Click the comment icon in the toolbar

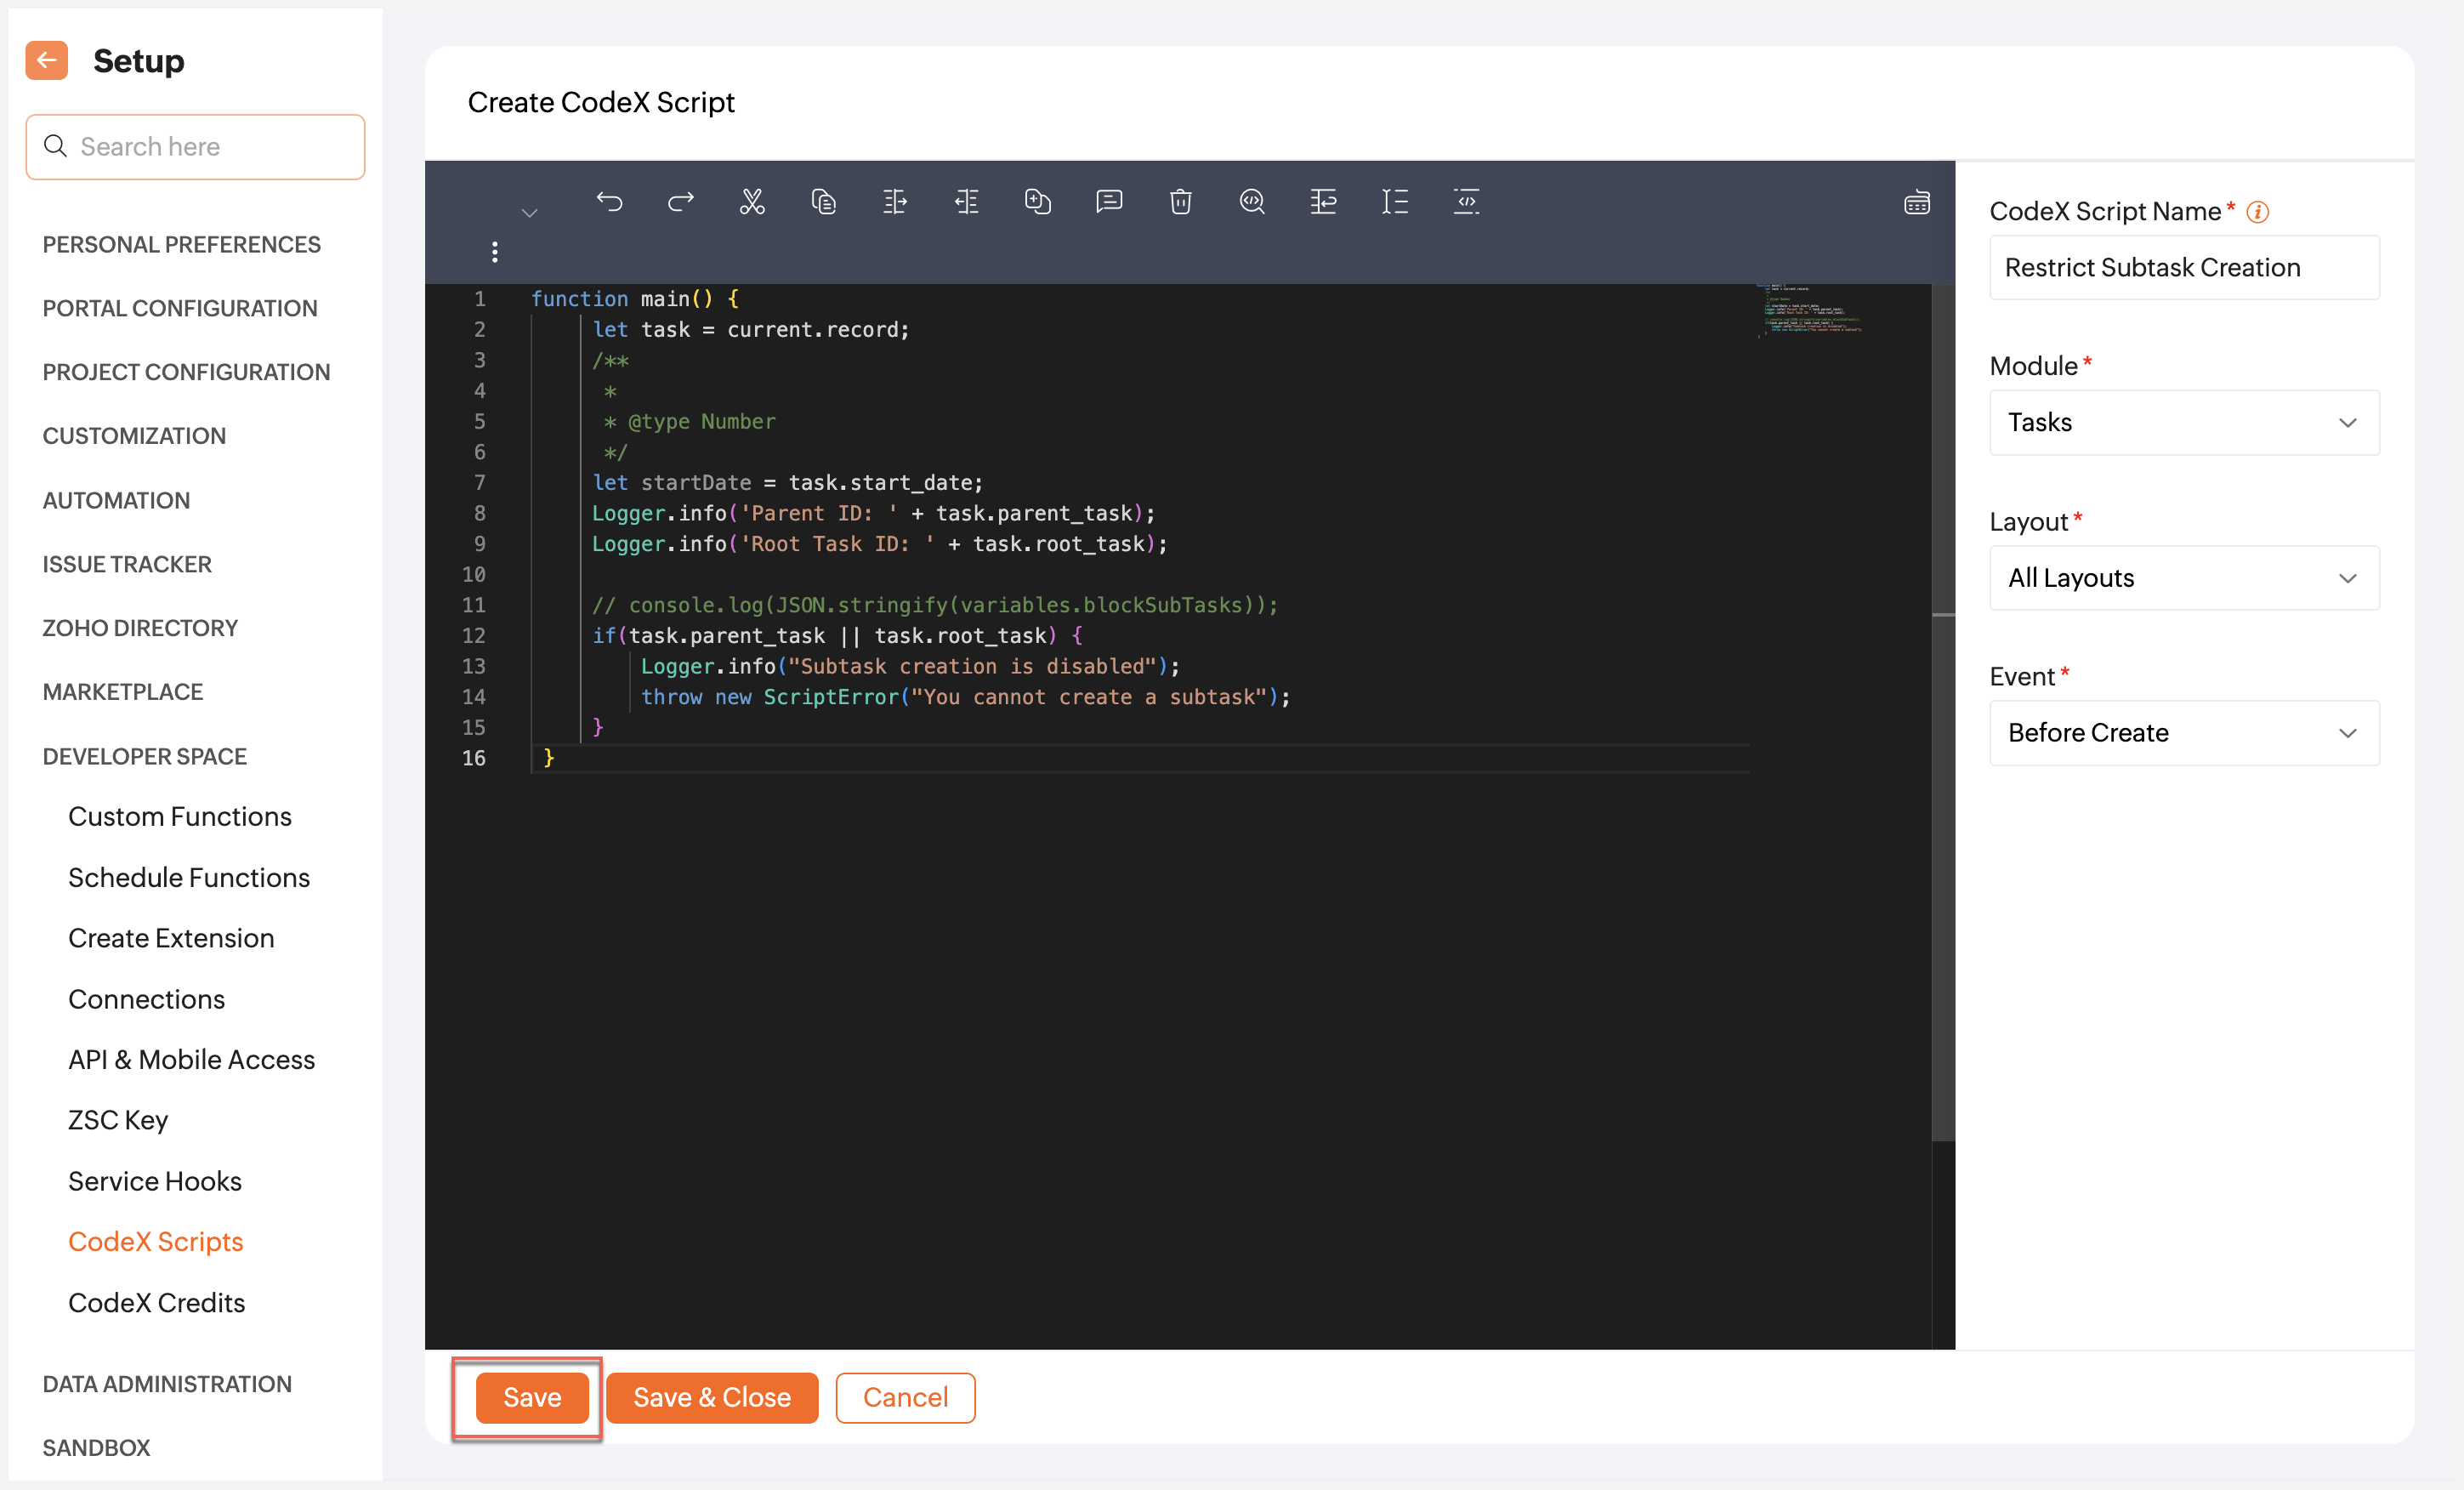(1109, 202)
